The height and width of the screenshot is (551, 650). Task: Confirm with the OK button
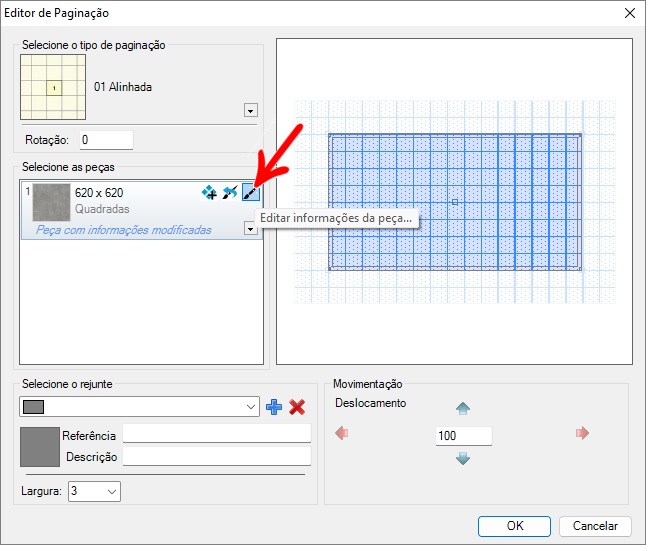[514, 526]
